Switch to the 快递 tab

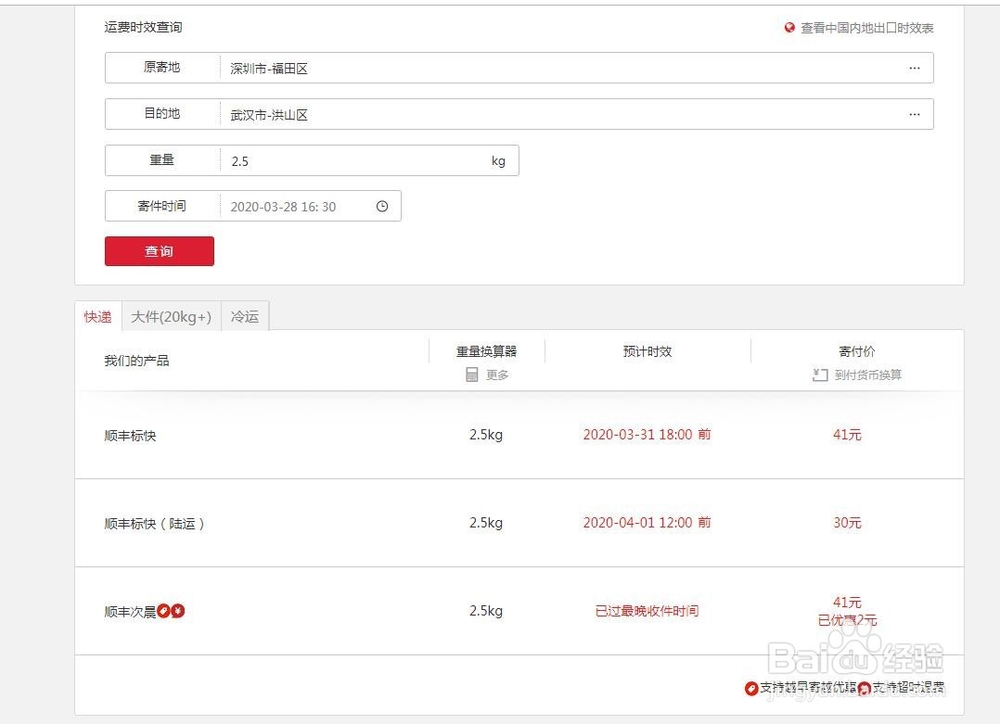pos(98,316)
